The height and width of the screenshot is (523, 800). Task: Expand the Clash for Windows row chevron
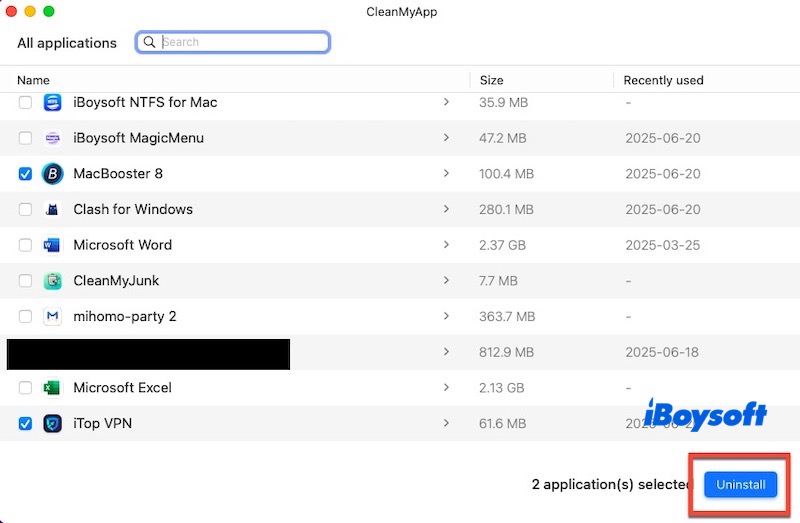(x=446, y=209)
